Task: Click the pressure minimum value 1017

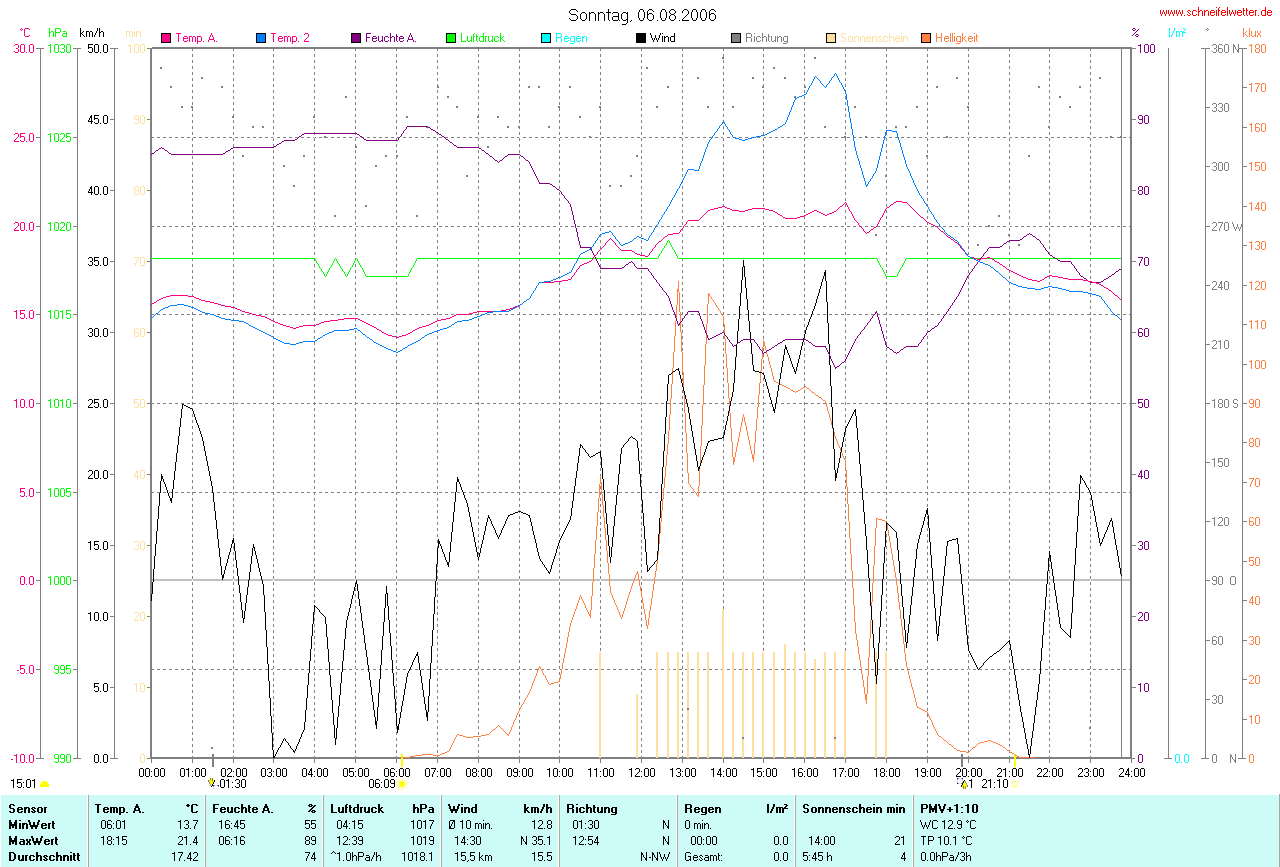Action: tap(422, 825)
